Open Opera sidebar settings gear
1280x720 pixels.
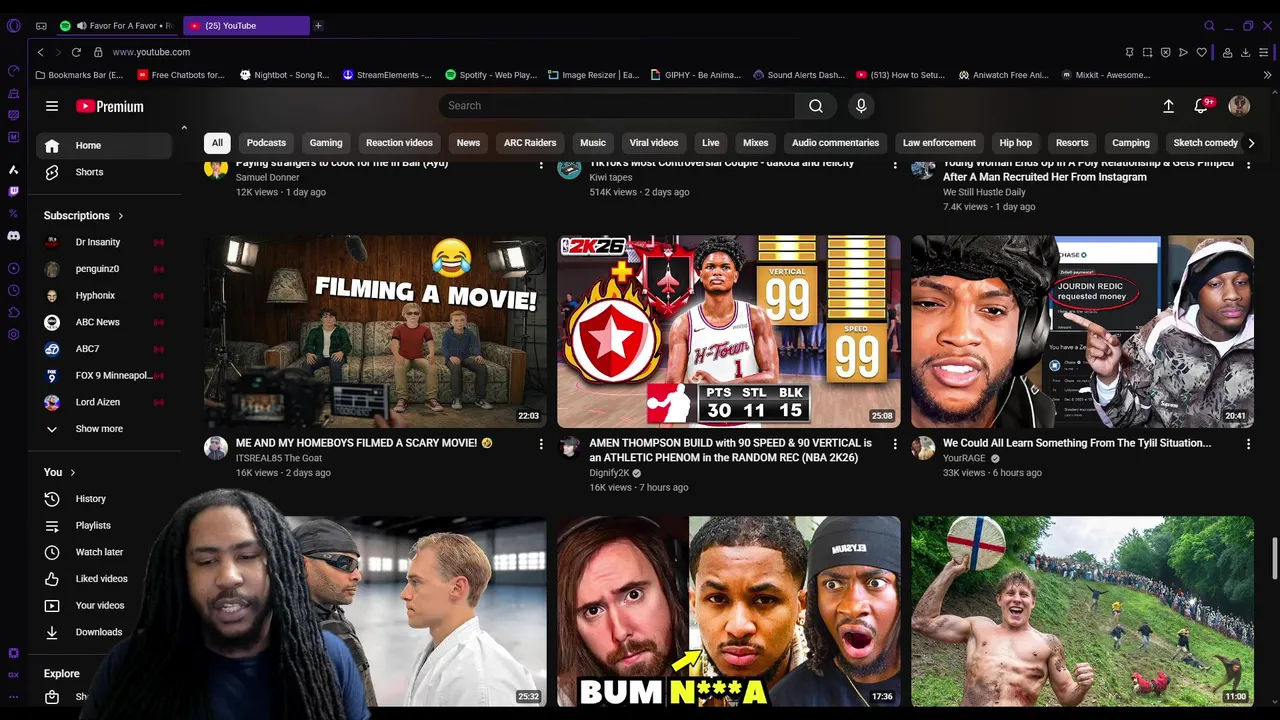click(13, 334)
